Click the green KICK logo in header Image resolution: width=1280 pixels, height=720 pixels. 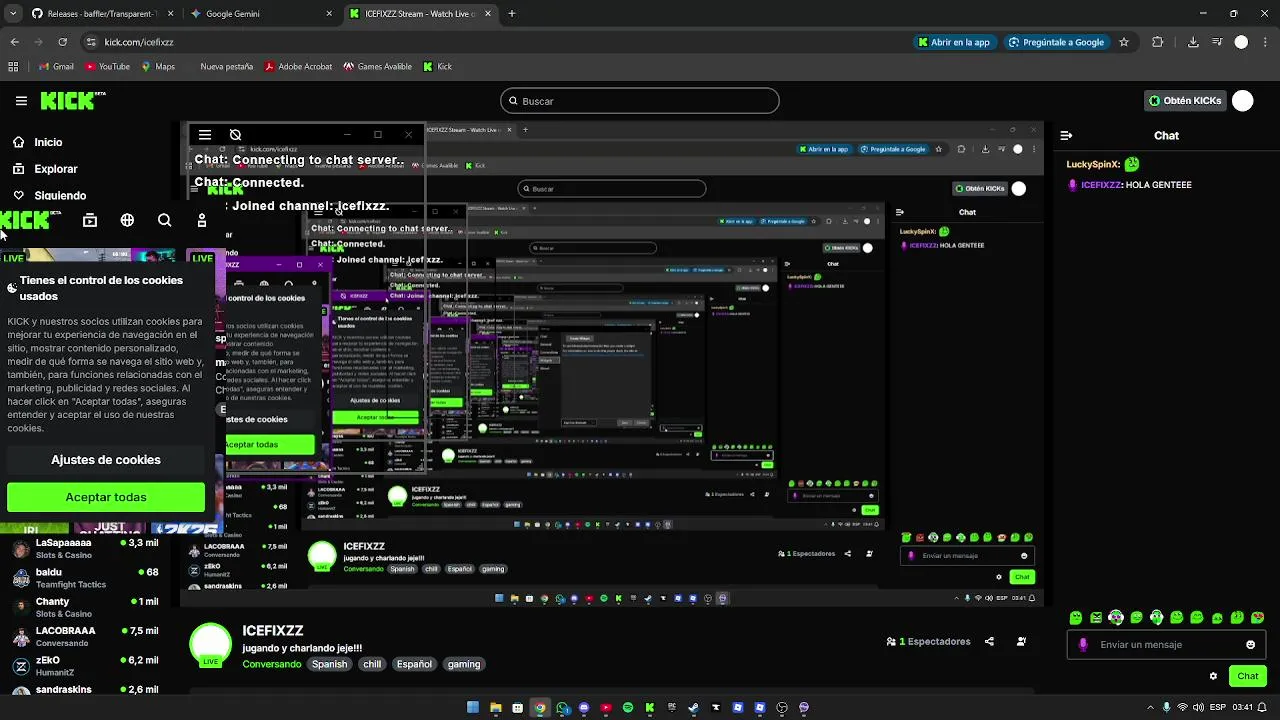[72, 100]
